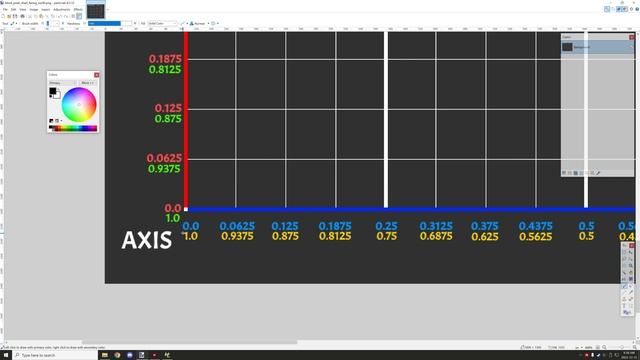
Task: Open the View menu
Action: (x=23, y=9)
